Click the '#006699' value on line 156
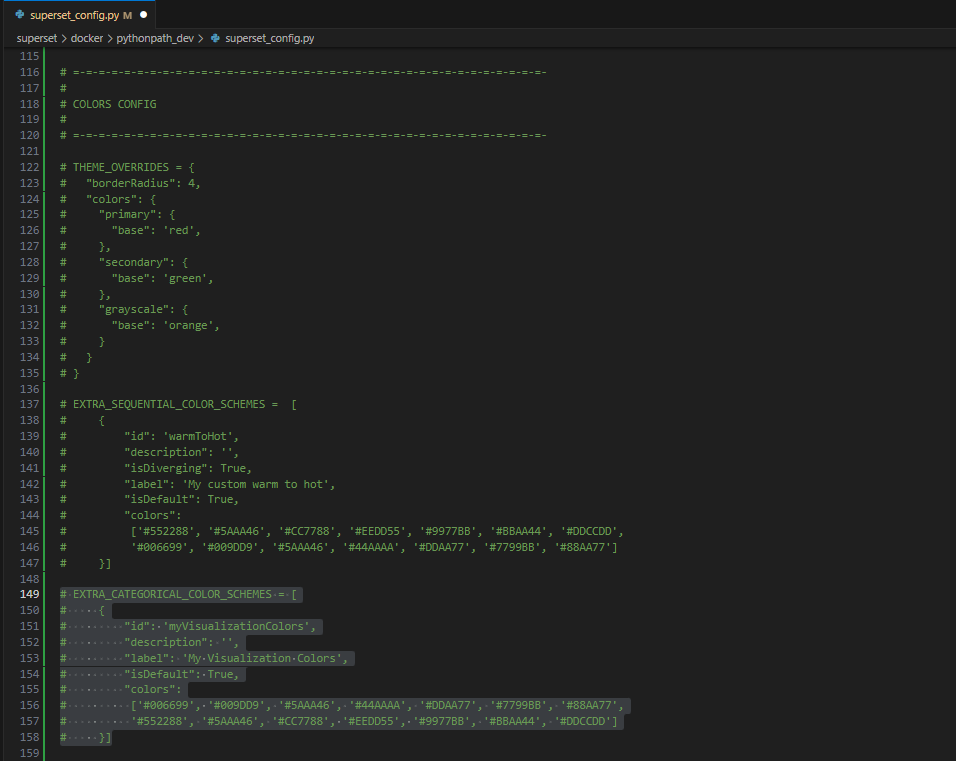 pyautogui.click(x=166, y=706)
